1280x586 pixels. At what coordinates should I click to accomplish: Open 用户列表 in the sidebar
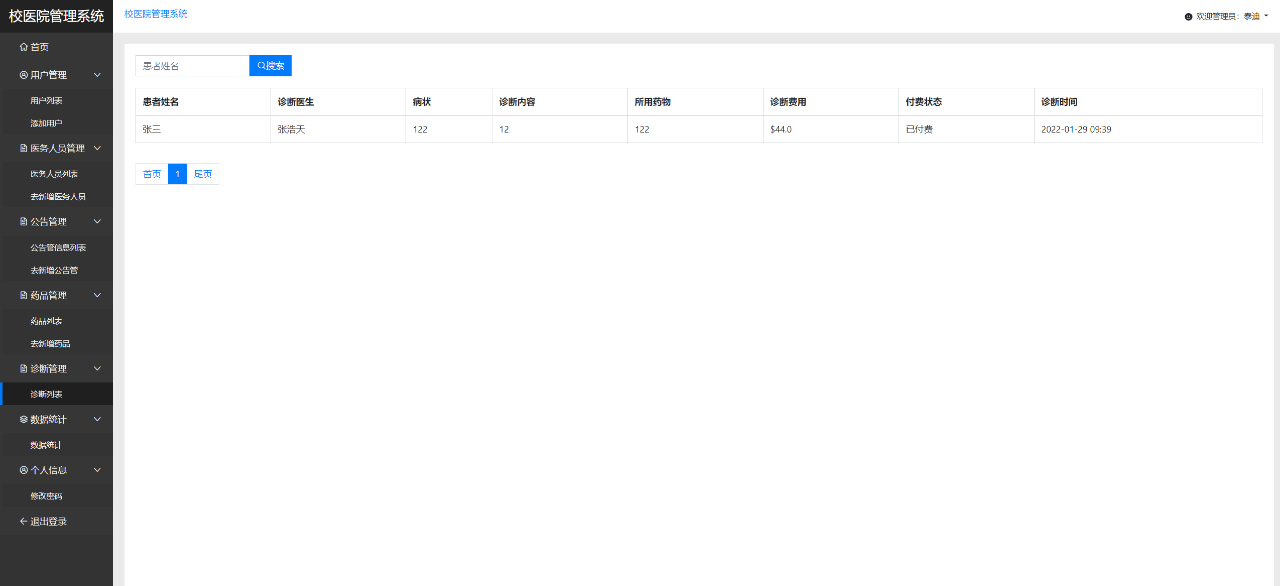pos(47,100)
